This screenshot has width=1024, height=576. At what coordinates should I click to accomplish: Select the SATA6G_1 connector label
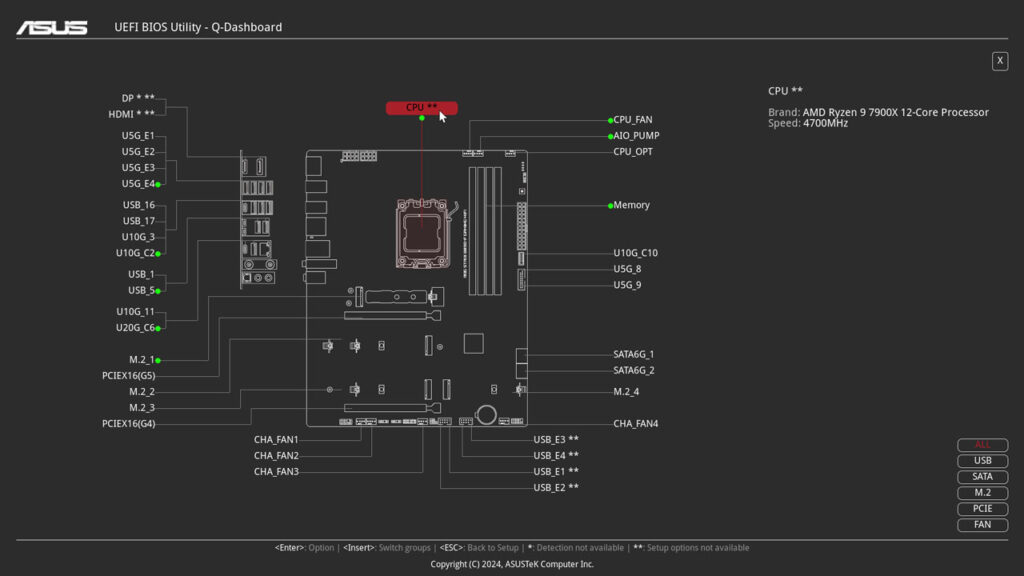click(634, 353)
